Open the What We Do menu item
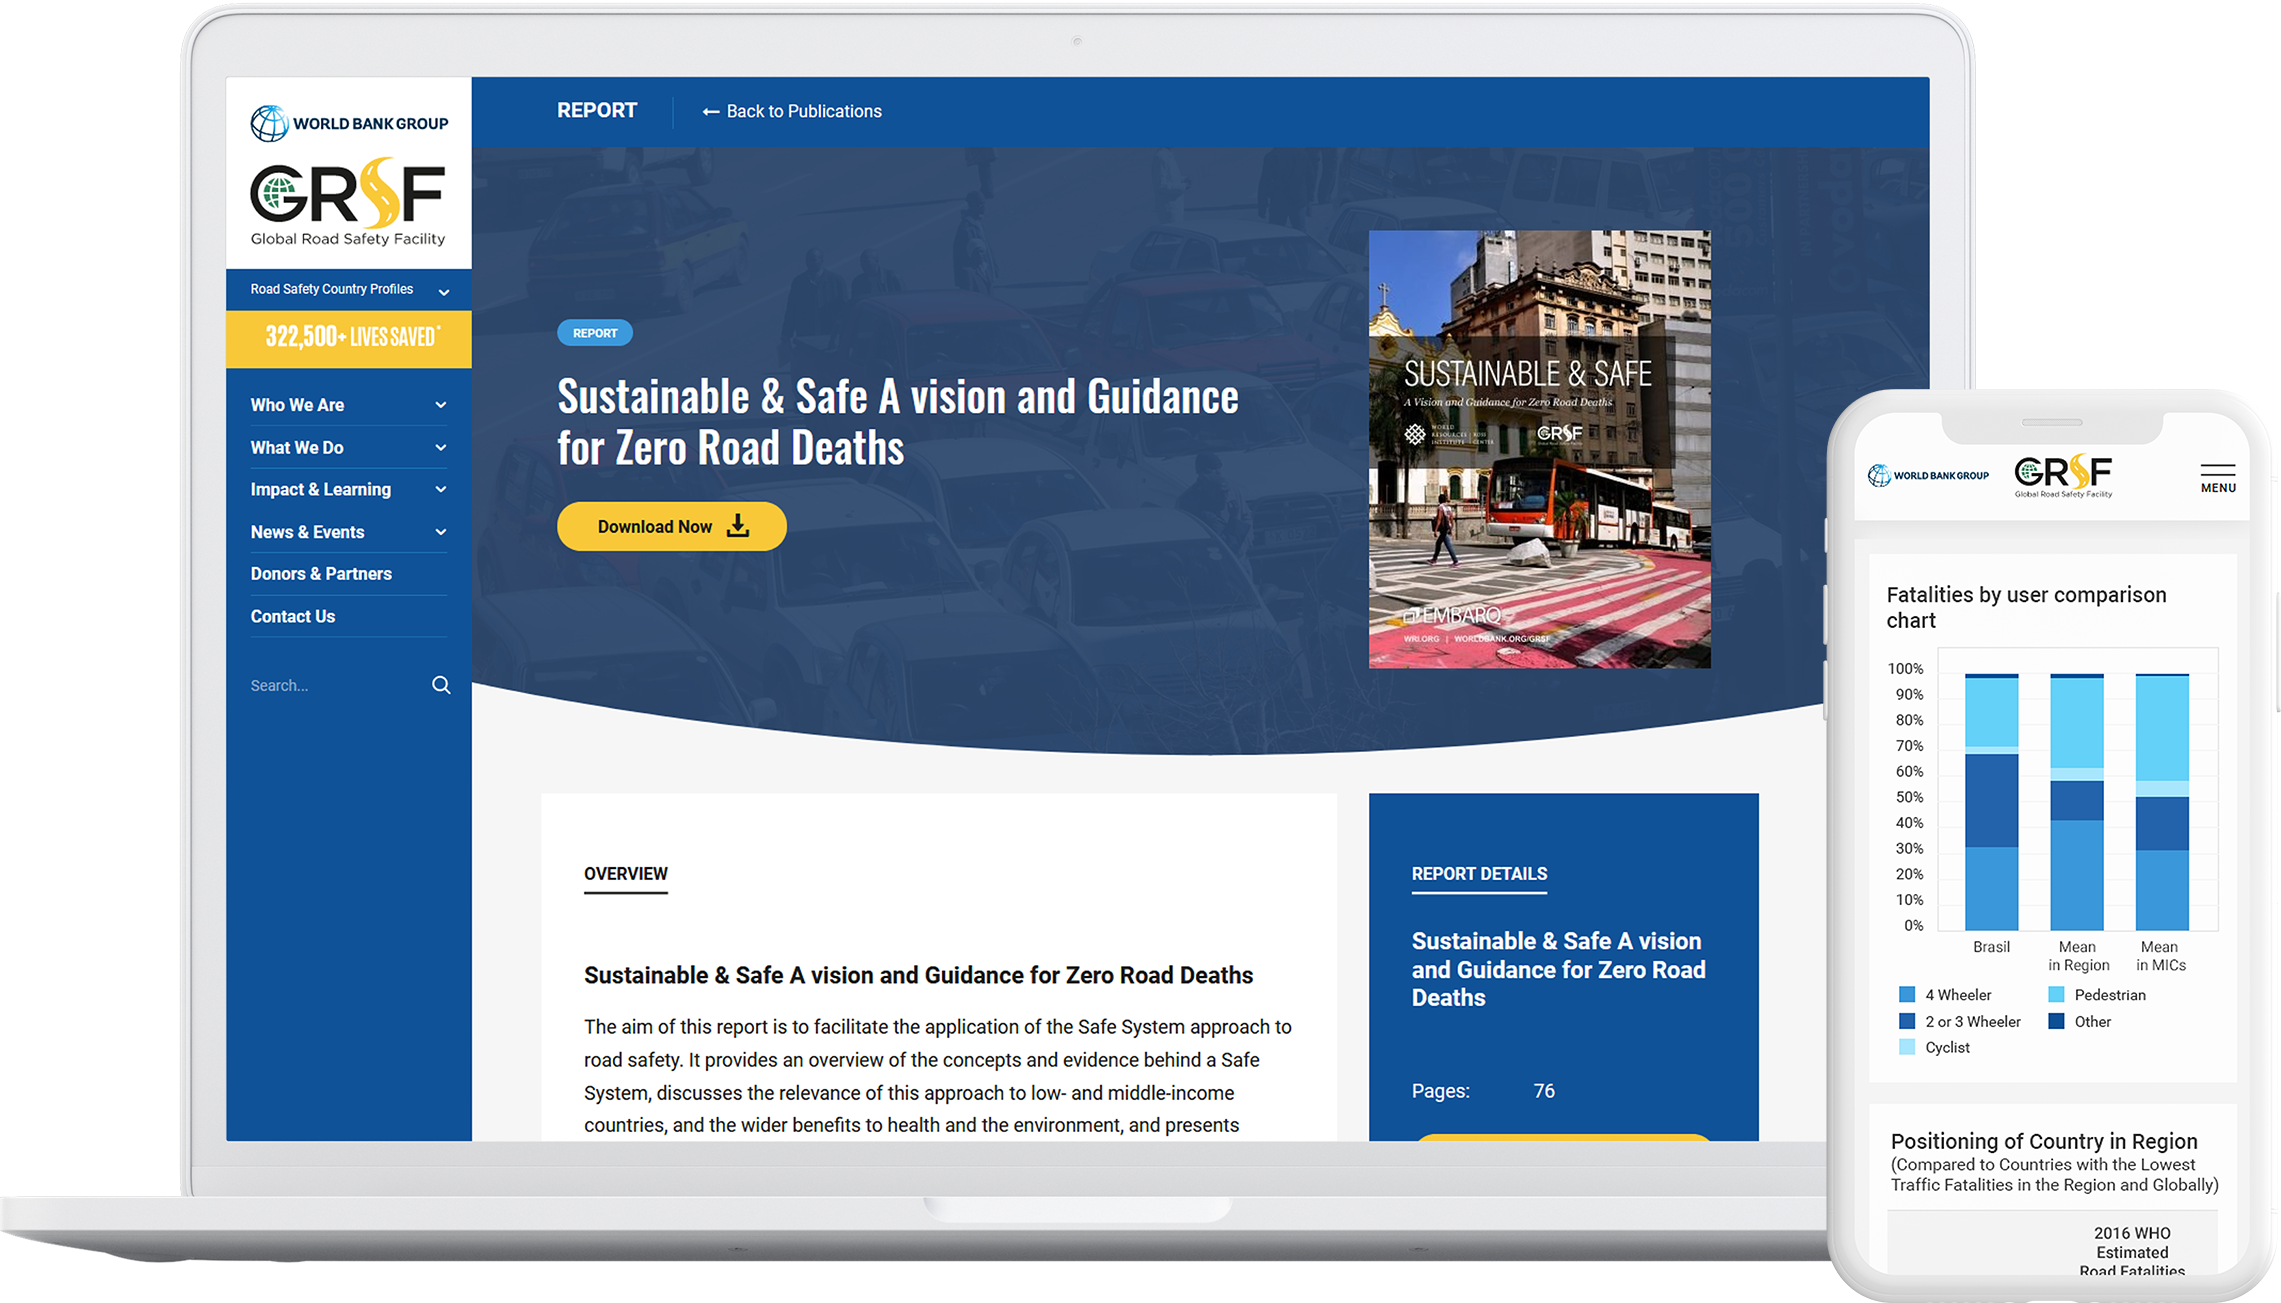 297,448
